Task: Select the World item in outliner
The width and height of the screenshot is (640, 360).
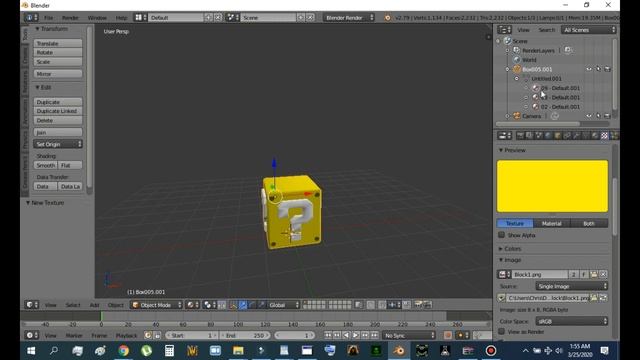Action: pos(529,60)
